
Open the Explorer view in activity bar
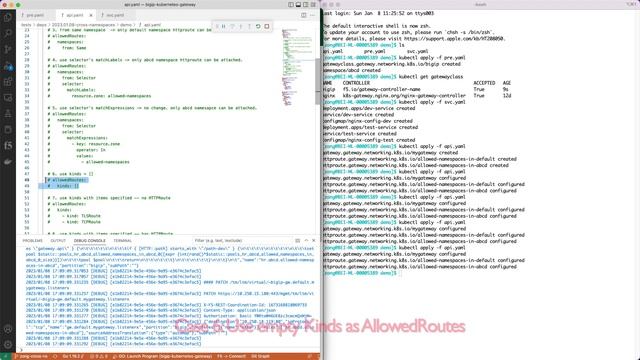(x=8, y=17)
